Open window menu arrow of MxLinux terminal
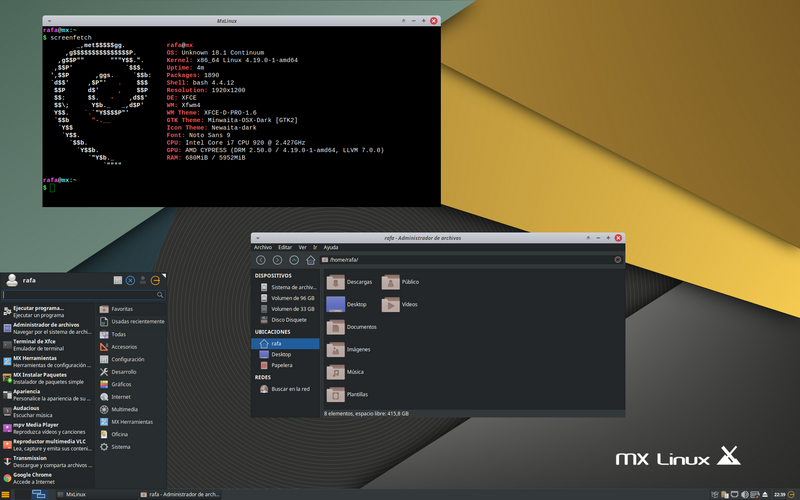 pyautogui.click(x=49, y=21)
